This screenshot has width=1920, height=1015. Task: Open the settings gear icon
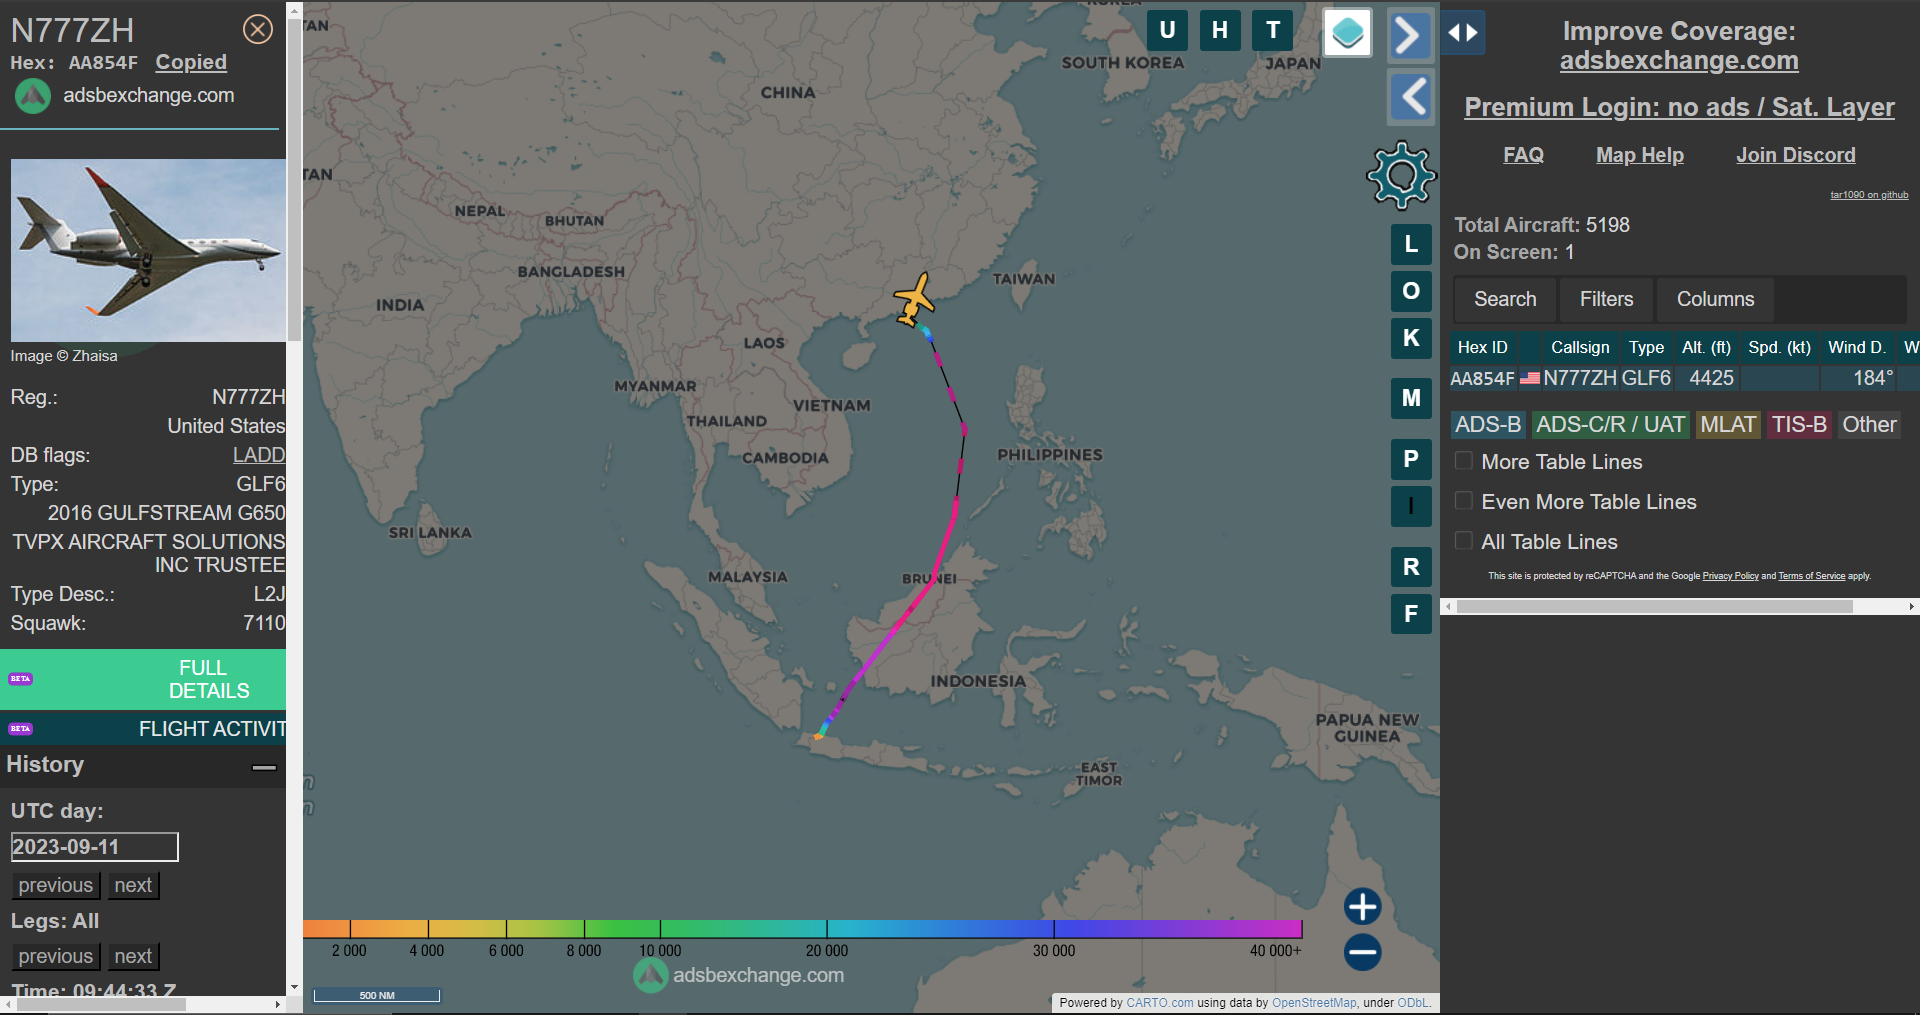tap(1401, 176)
